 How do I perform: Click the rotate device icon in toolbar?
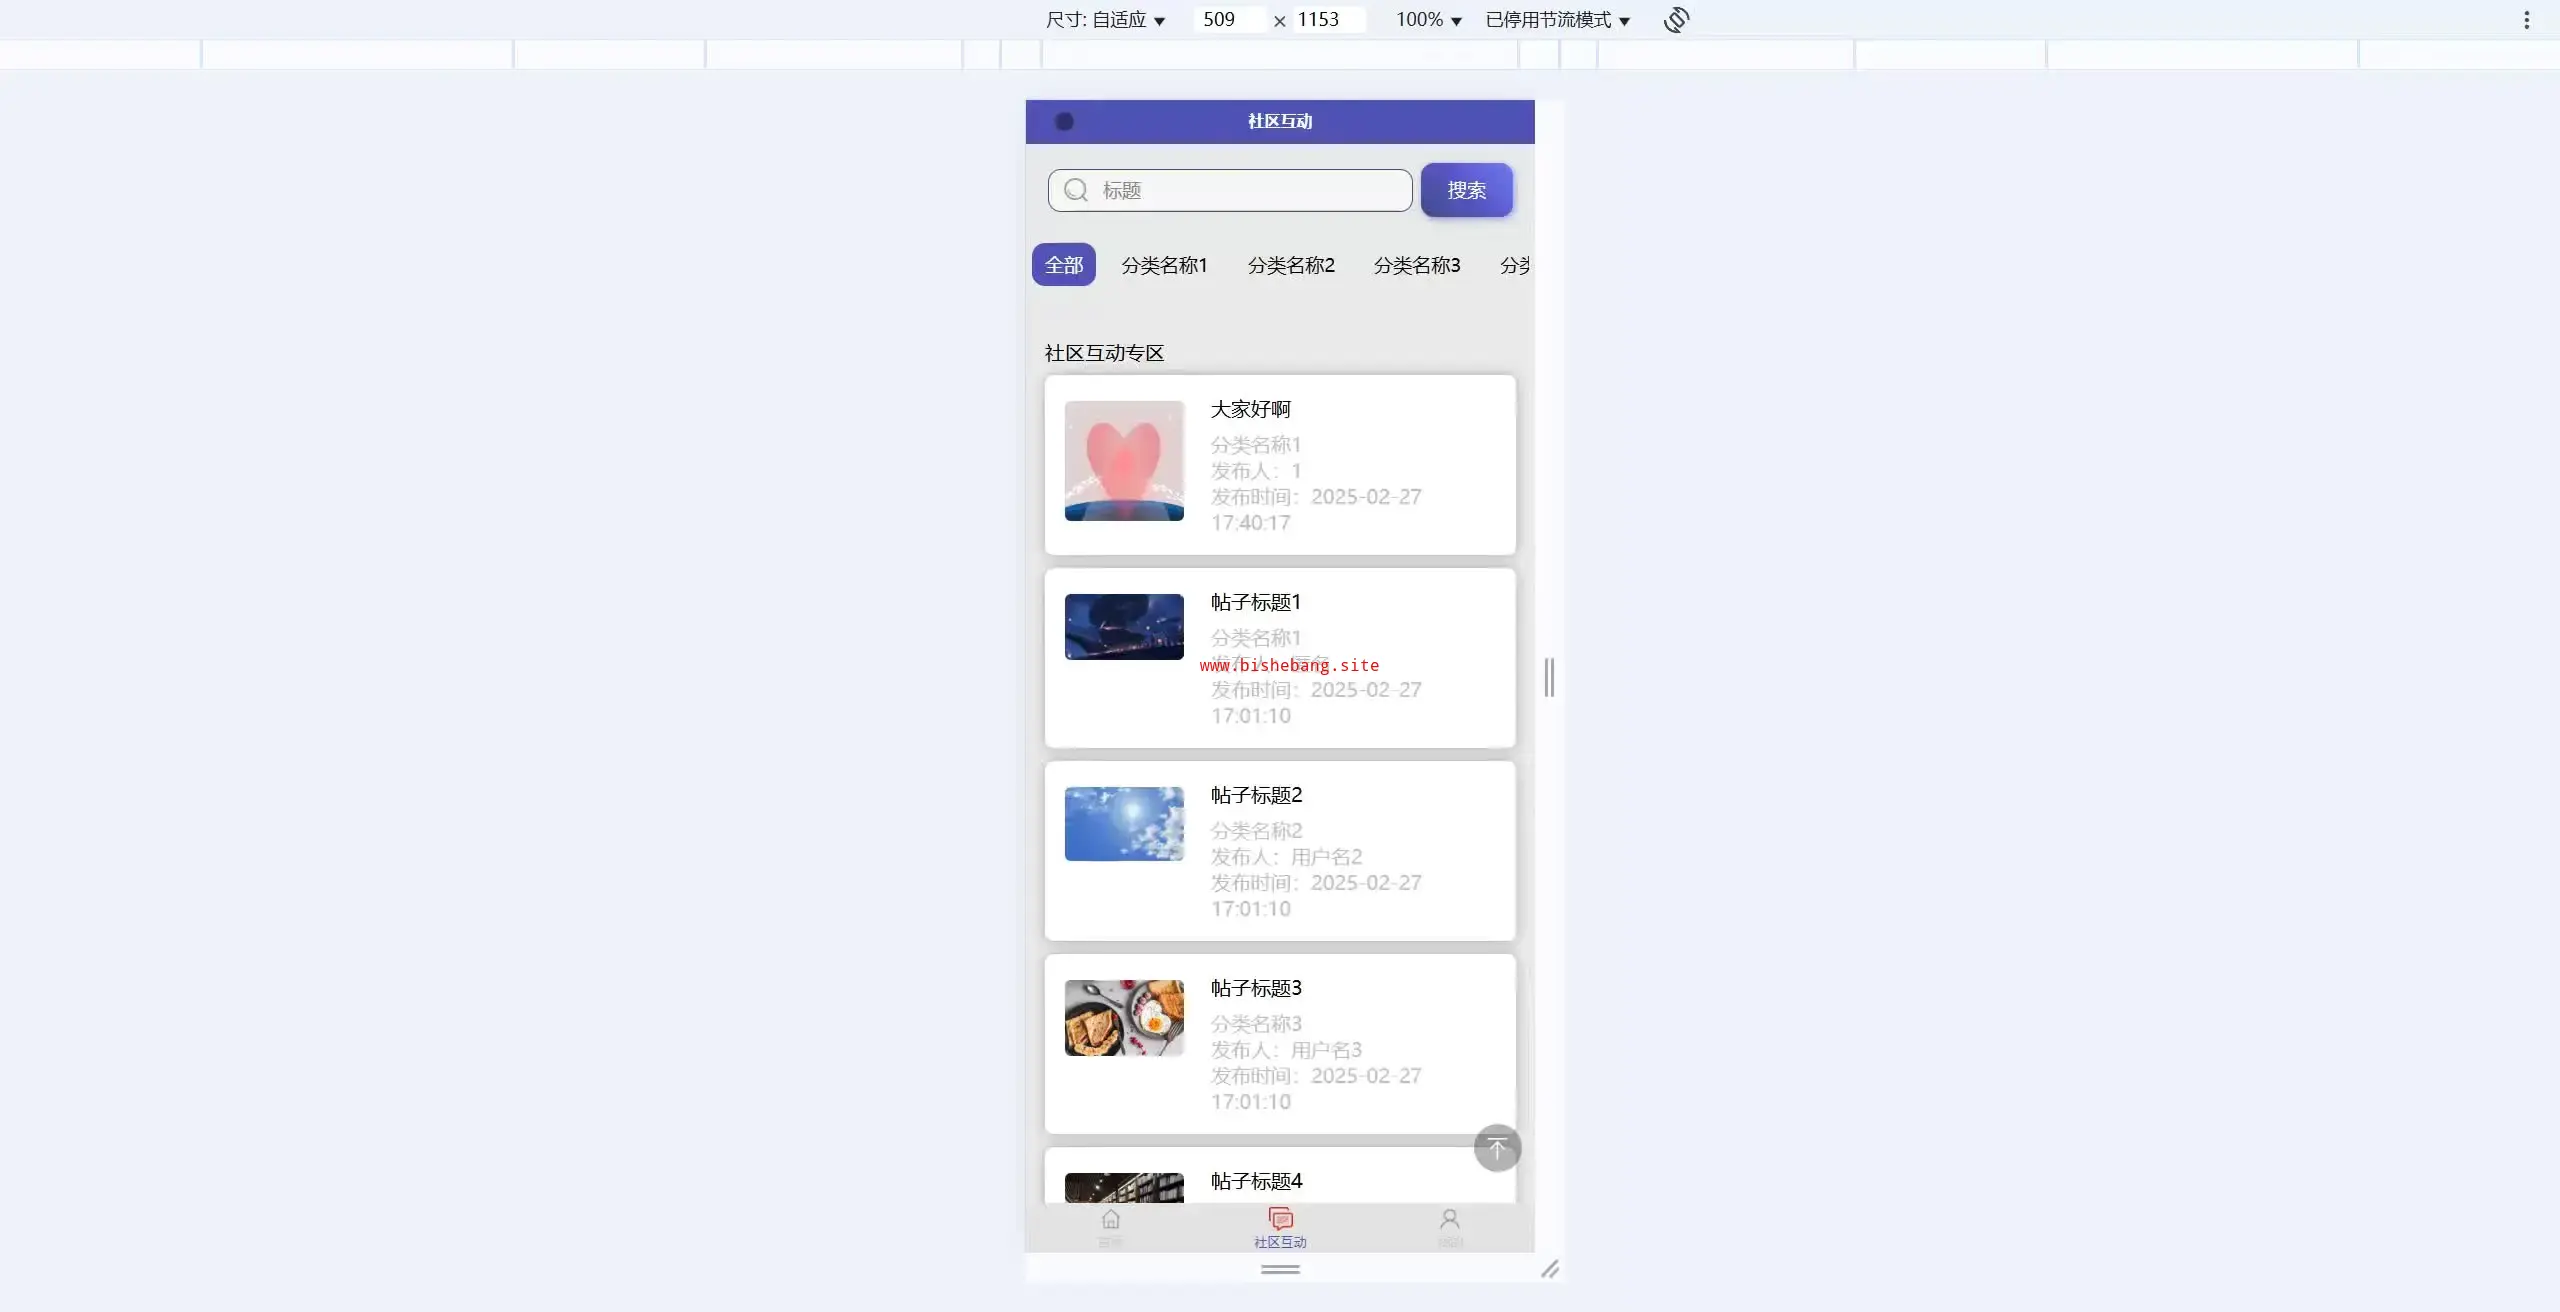(1676, 20)
